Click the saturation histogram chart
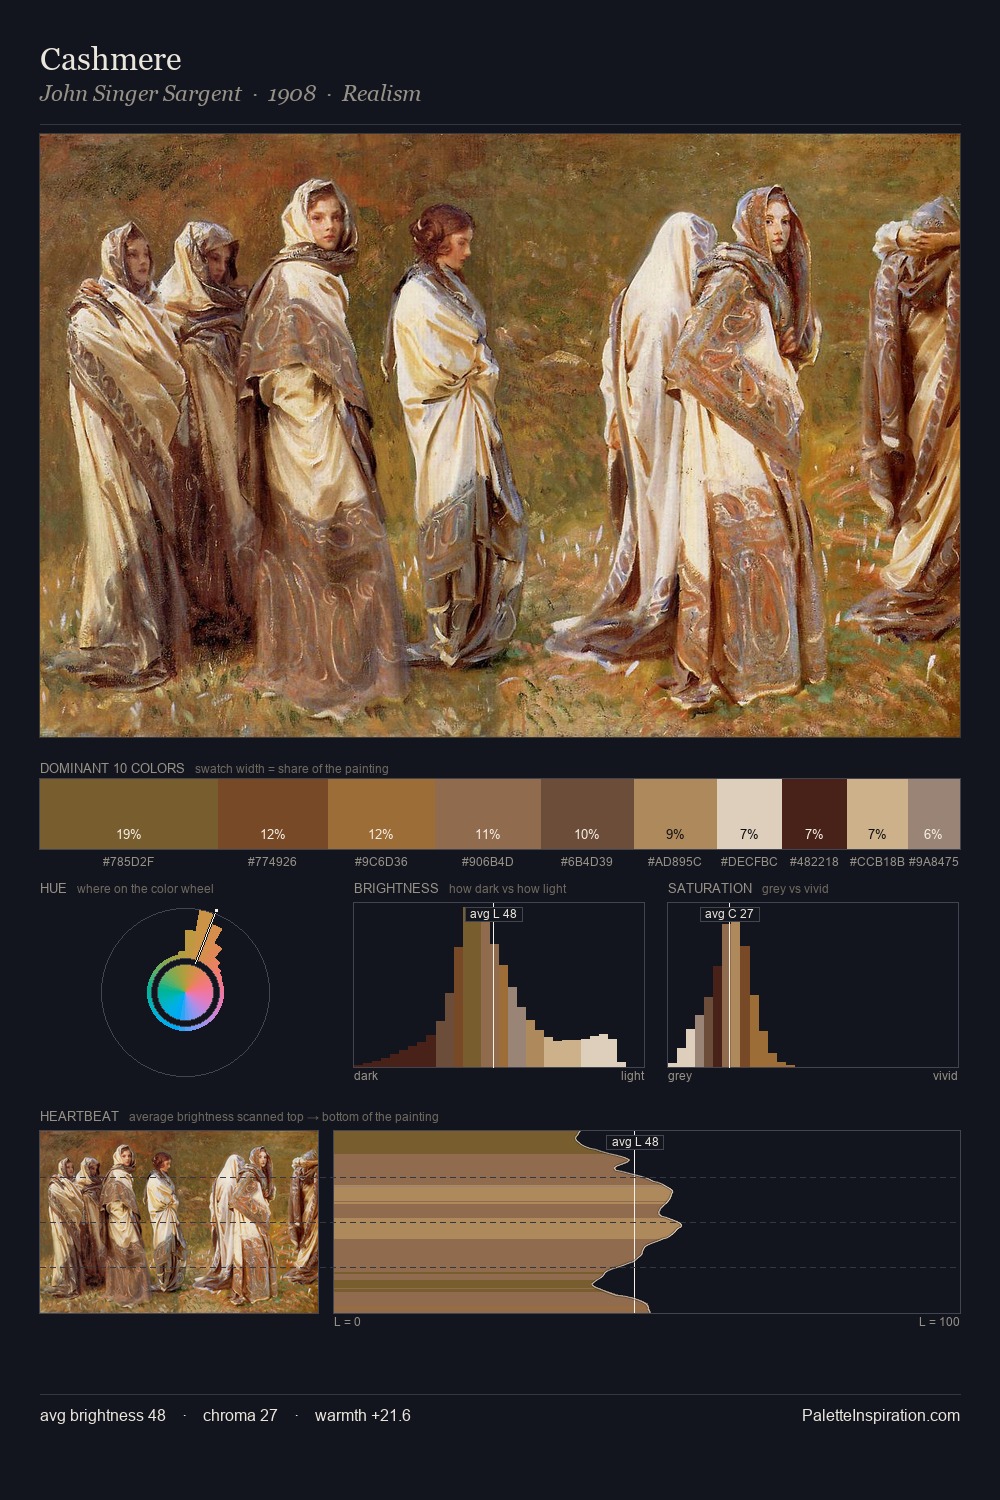The image size is (1000, 1500). point(813,985)
